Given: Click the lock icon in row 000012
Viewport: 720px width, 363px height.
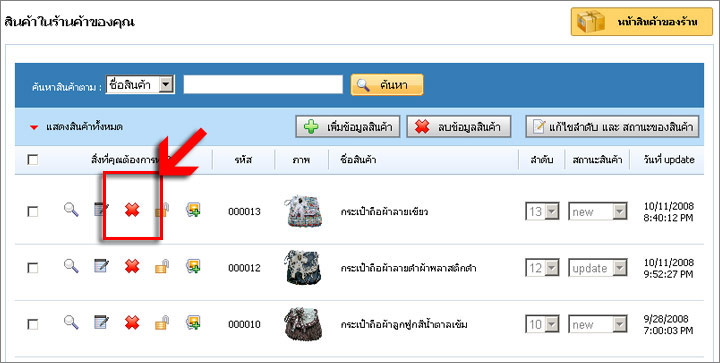Looking at the screenshot, I should [162, 266].
